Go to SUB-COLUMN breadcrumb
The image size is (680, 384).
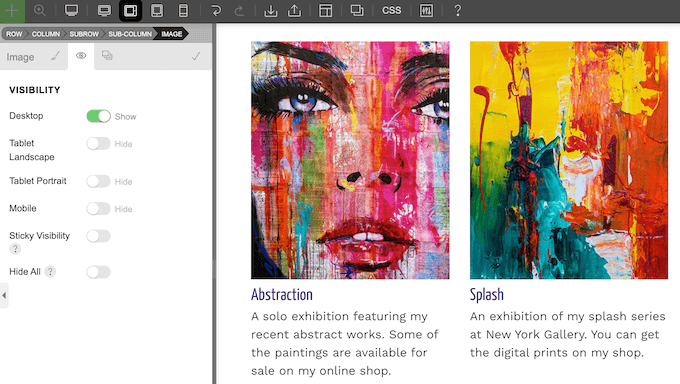click(x=130, y=34)
